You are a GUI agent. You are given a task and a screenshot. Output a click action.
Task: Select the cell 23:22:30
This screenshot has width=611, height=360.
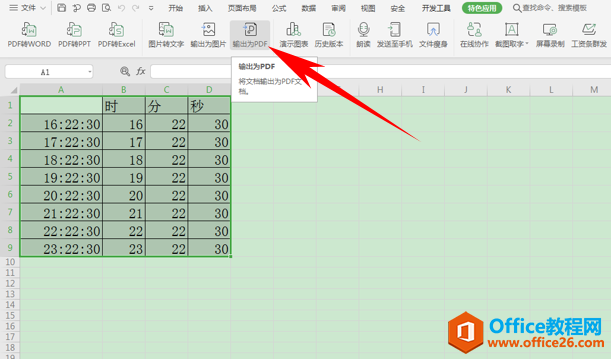pos(61,249)
